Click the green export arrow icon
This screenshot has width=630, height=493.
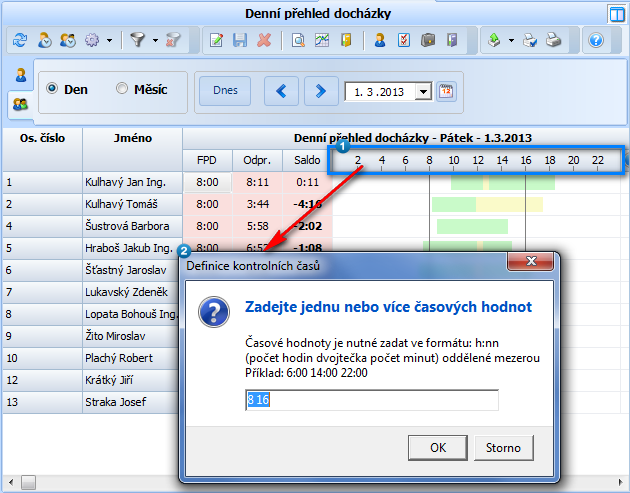coord(494,40)
